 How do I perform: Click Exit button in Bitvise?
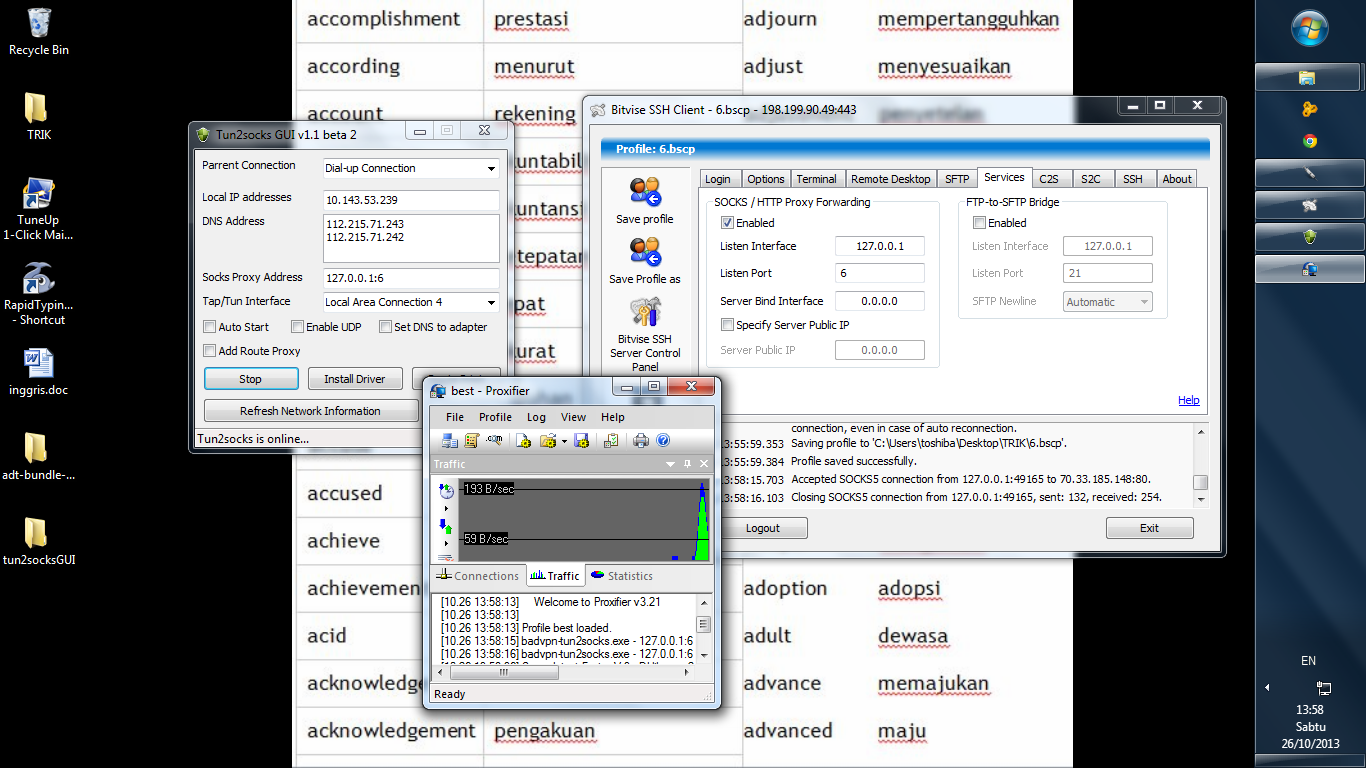coord(1149,528)
